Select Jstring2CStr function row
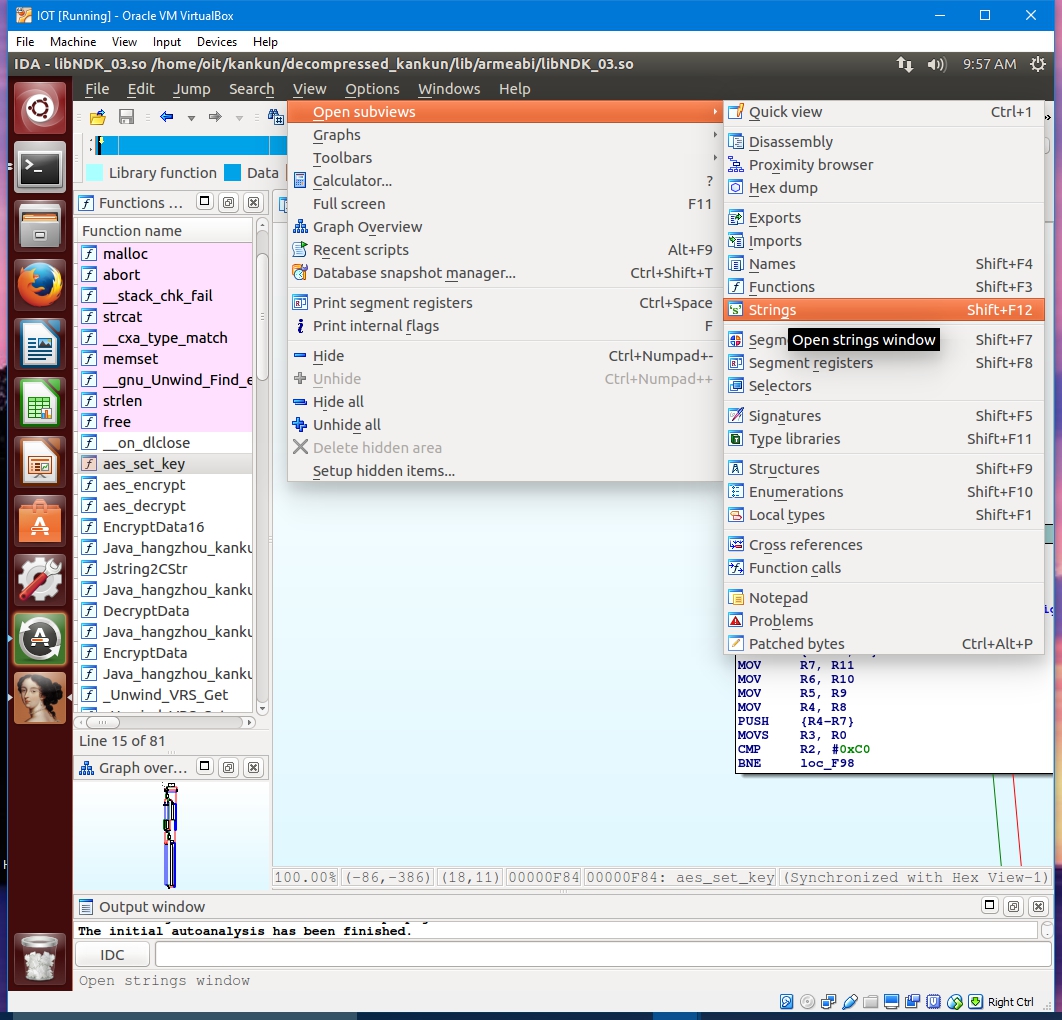The width and height of the screenshot is (1062, 1020). pyautogui.click(x=165, y=569)
